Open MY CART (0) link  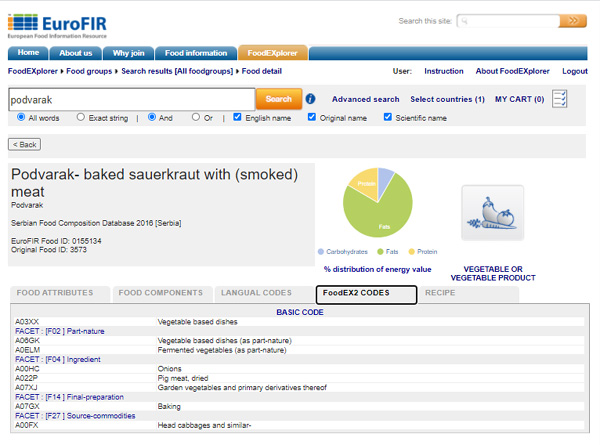tap(519, 99)
